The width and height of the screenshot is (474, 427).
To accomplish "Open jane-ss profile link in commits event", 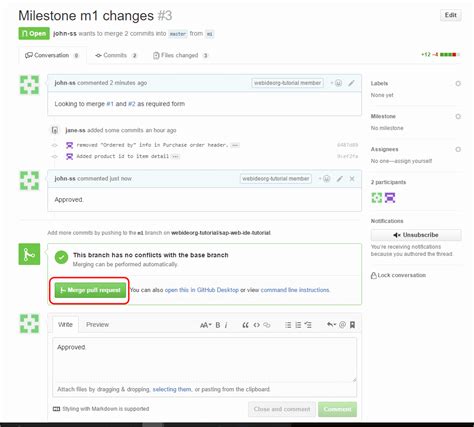I will pyautogui.click(x=75, y=130).
